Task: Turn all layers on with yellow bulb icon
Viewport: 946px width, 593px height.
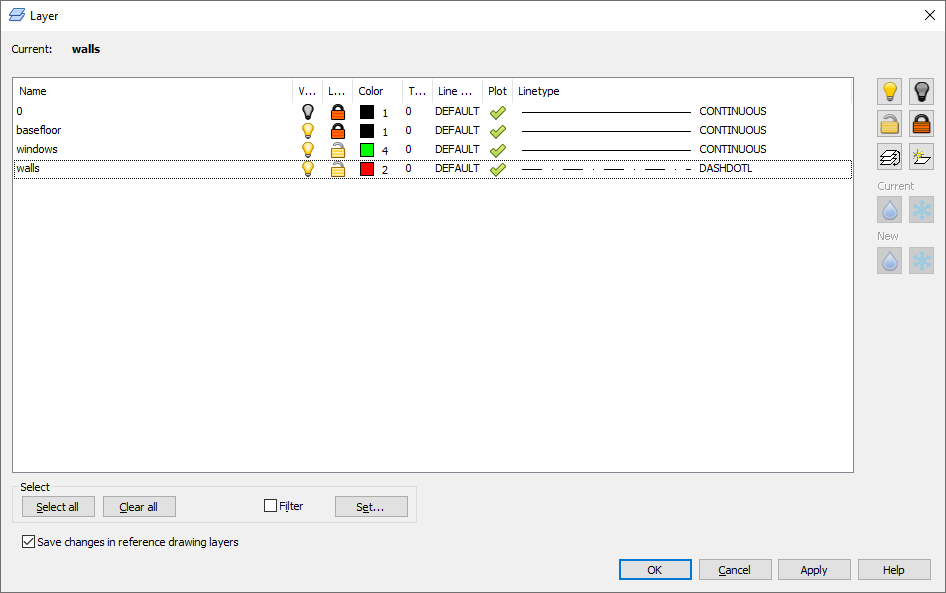Action: click(x=889, y=91)
